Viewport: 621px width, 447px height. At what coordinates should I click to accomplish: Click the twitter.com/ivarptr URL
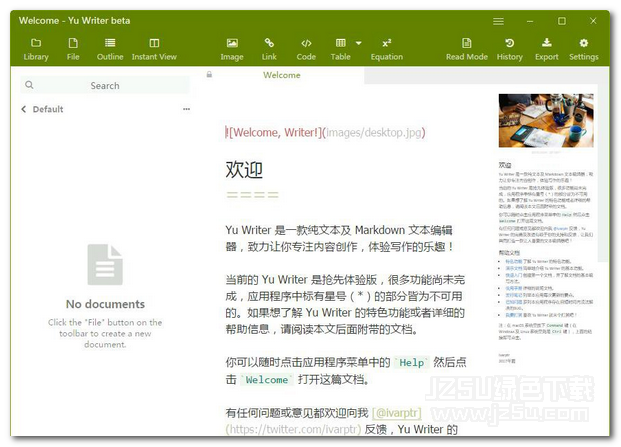[x=293, y=430]
